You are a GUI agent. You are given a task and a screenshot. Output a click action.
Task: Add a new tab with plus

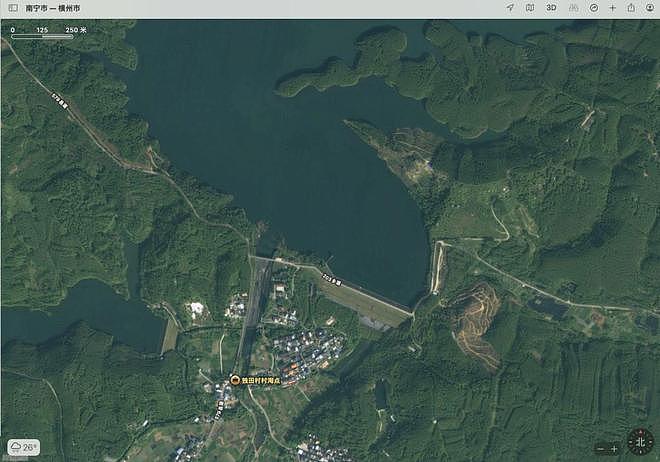(612, 8)
